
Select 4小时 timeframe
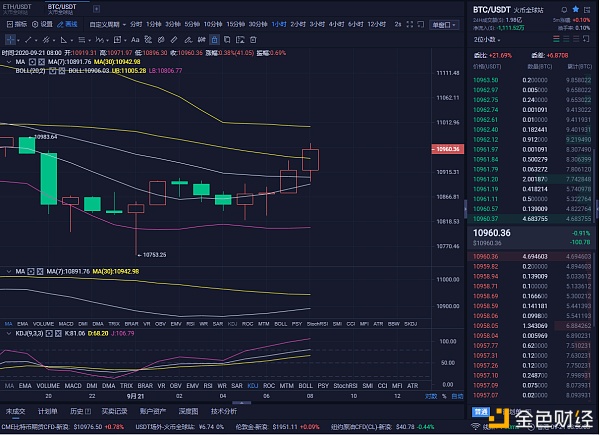[x=336, y=24]
